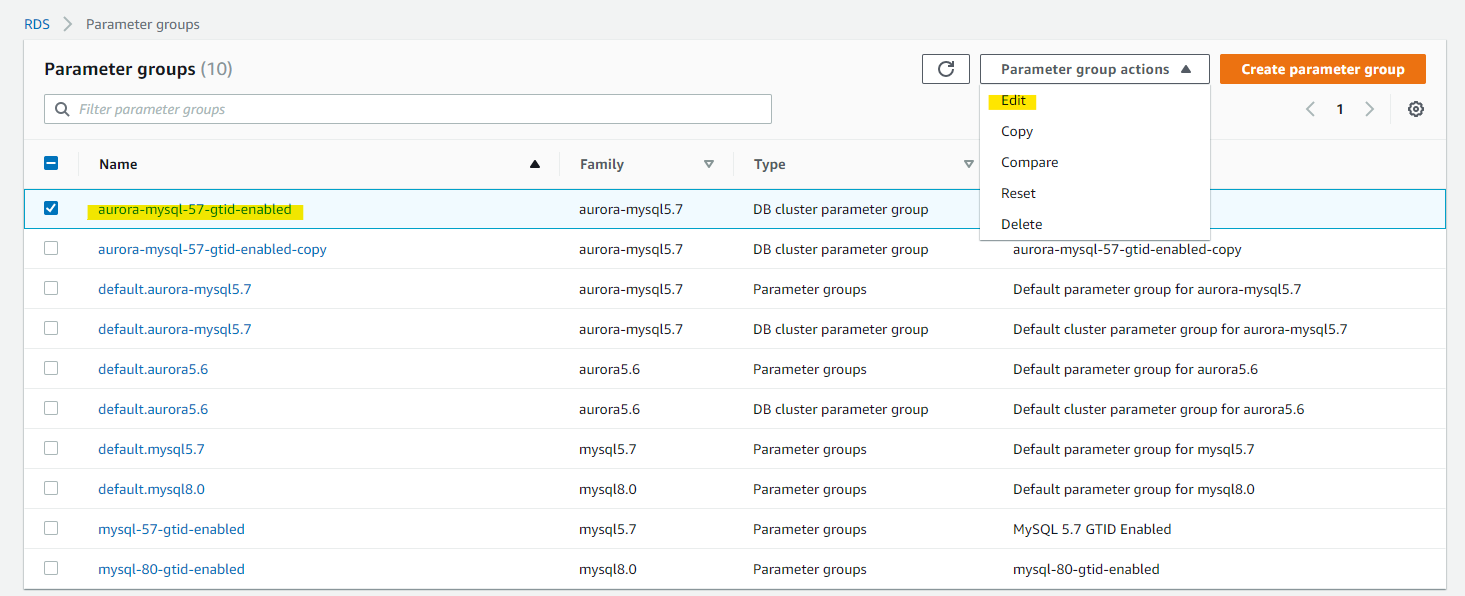
Task: Open default.aurora-mysql5.7 Parameter groups link
Action: (175, 289)
